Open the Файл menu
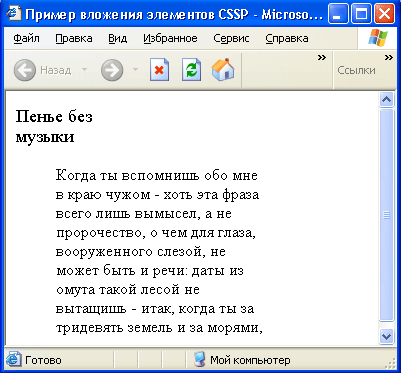 (x=26, y=39)
